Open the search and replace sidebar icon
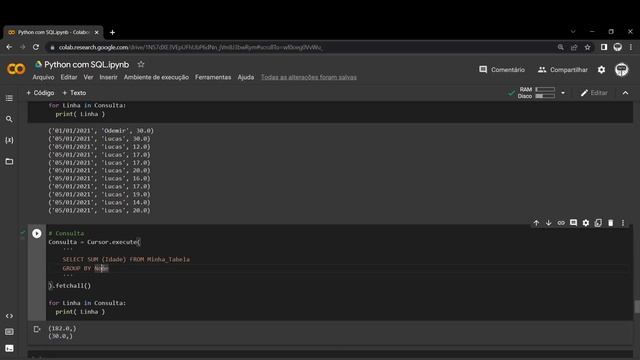Image resolution: width=640 pixels, height=360 pixels. click(9, 119)
